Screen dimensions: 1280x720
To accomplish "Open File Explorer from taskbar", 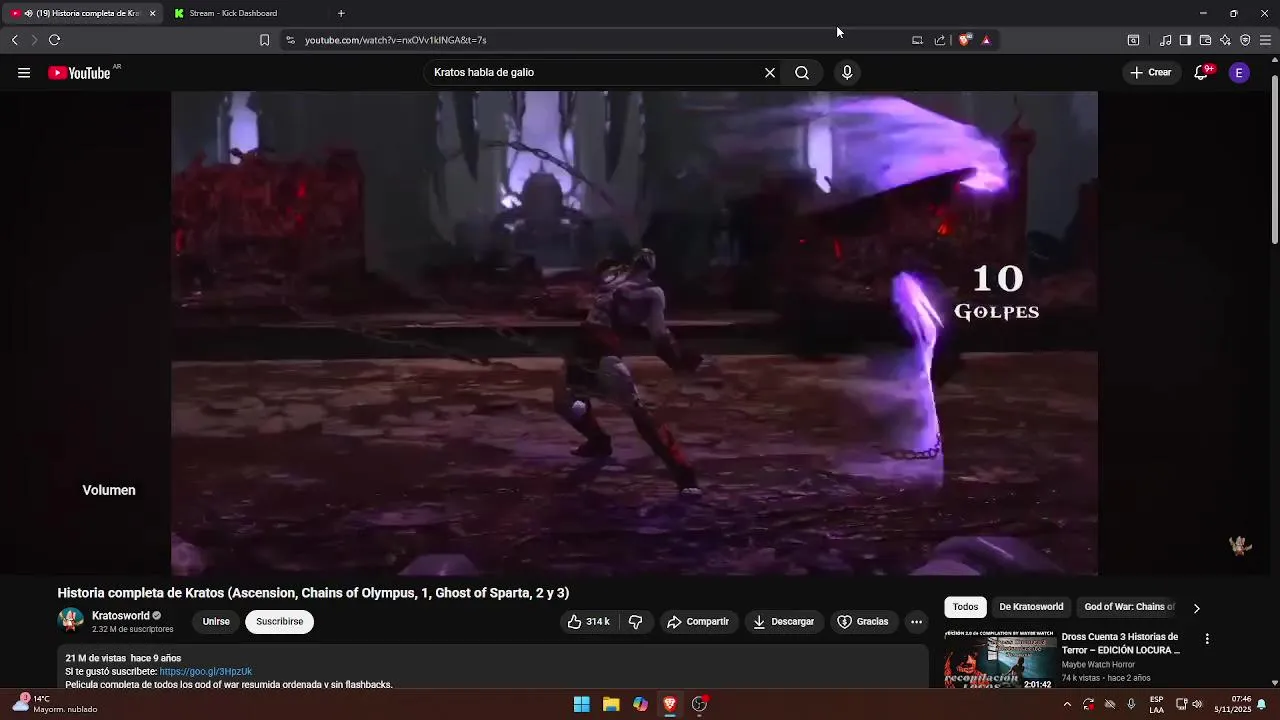I will point(611,704).
